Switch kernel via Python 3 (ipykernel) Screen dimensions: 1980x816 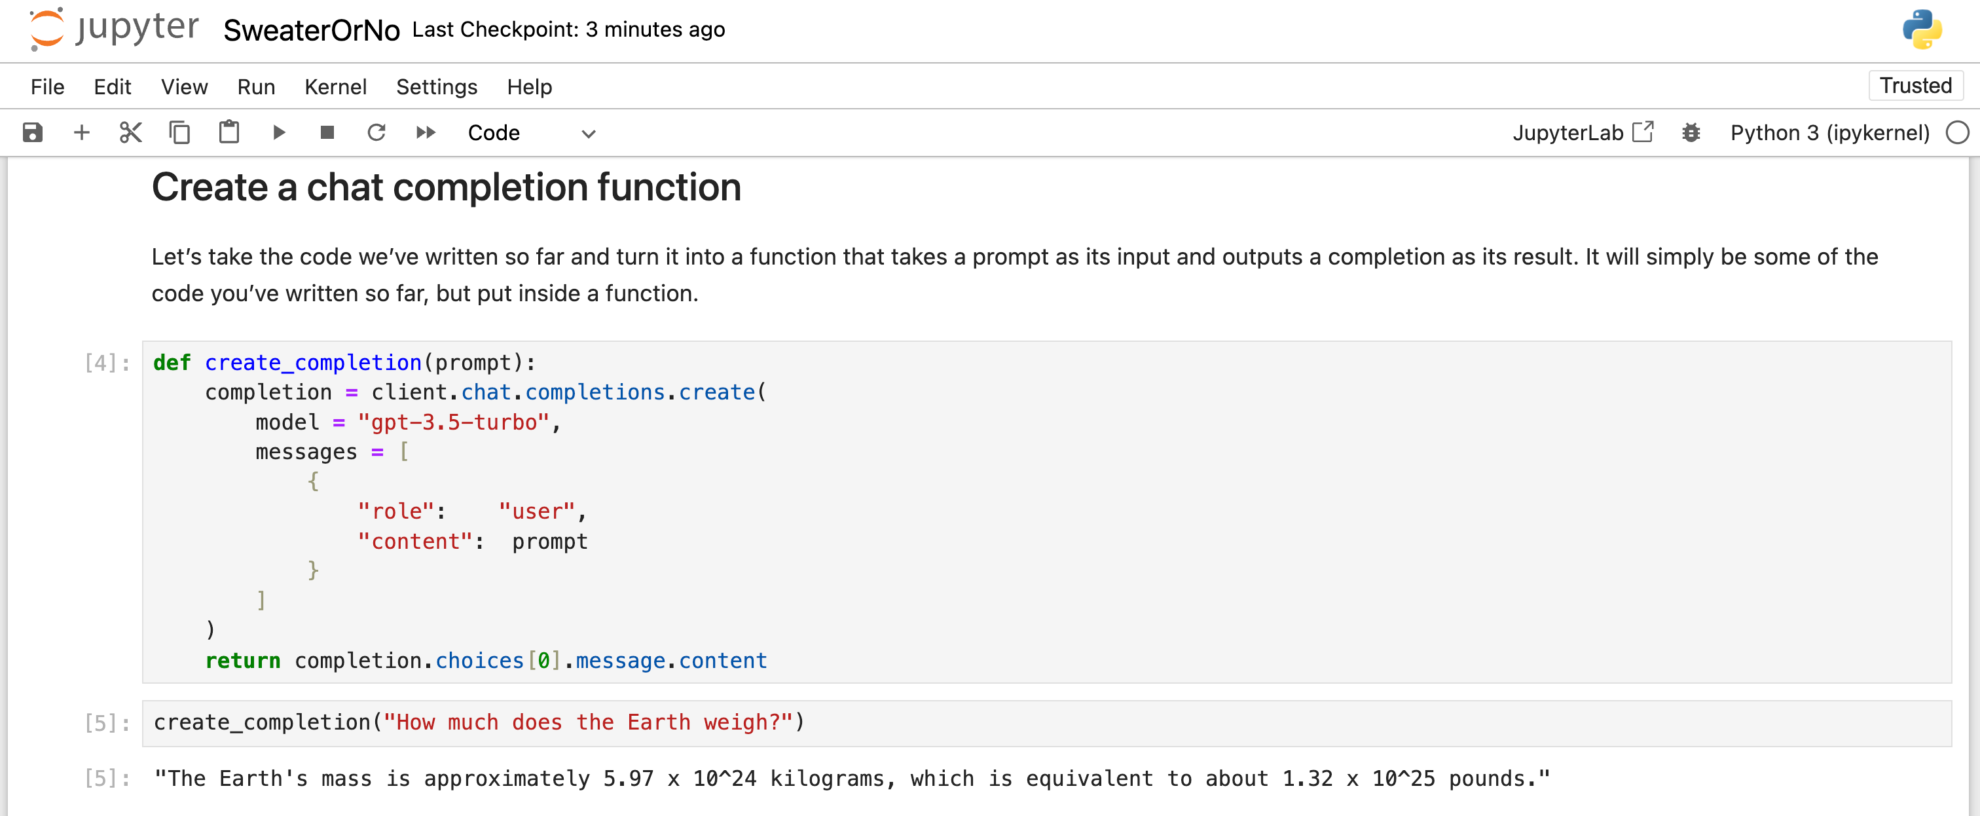point(1829,133)
